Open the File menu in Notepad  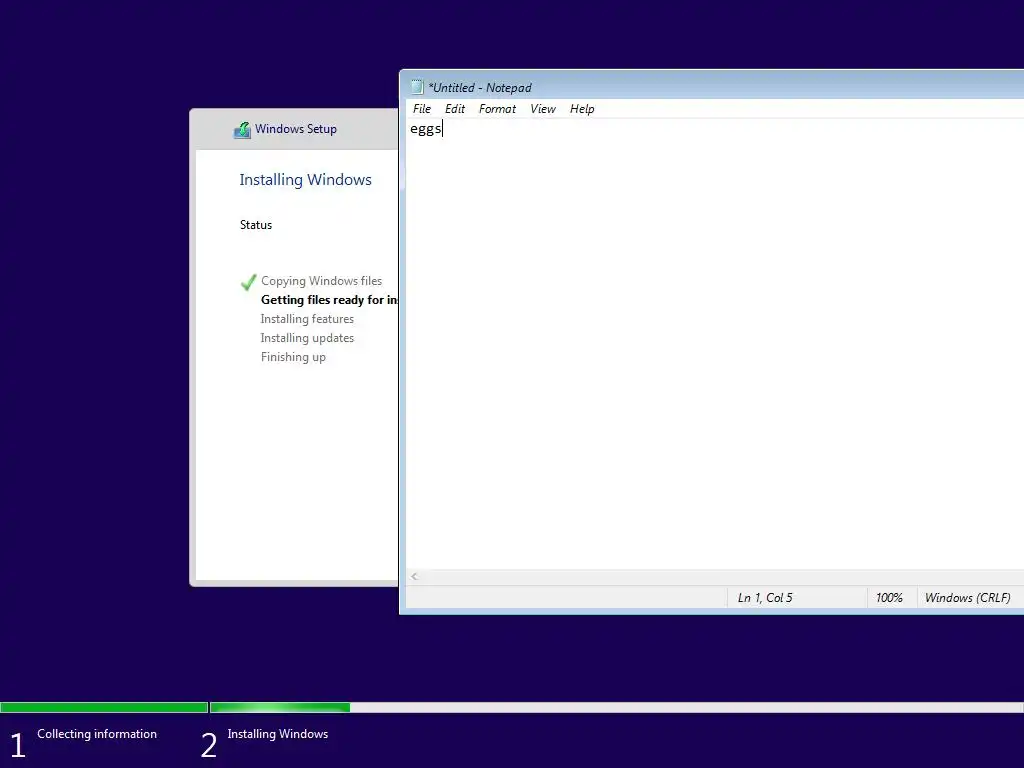pos(422,109)
